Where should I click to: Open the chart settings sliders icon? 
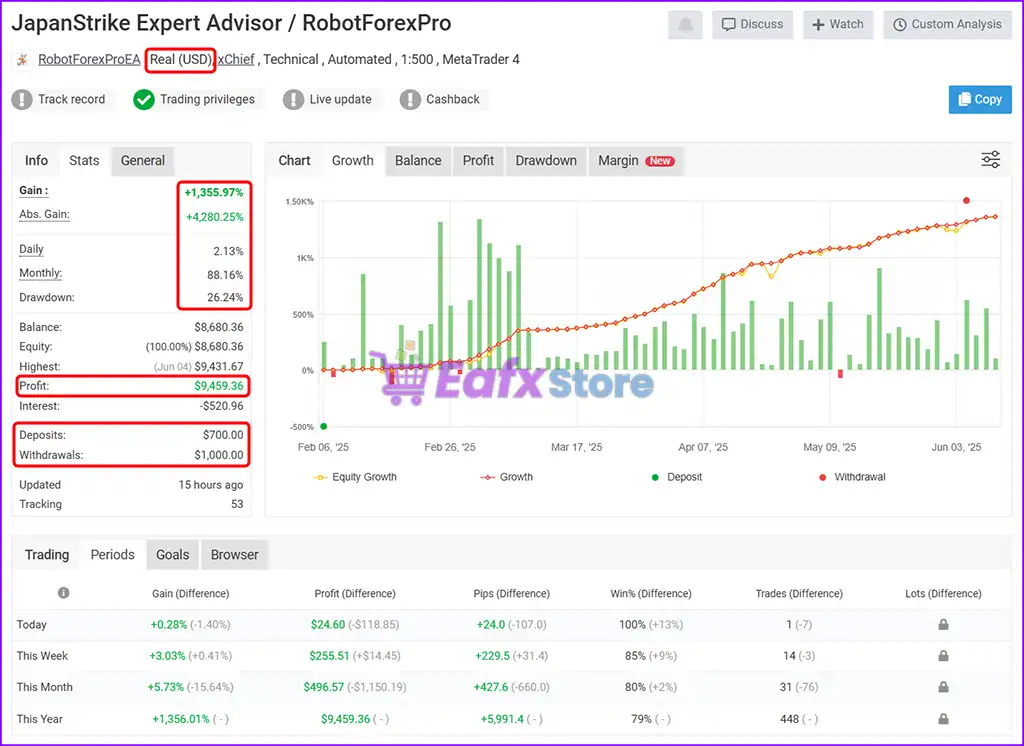[x=990, y=159]
